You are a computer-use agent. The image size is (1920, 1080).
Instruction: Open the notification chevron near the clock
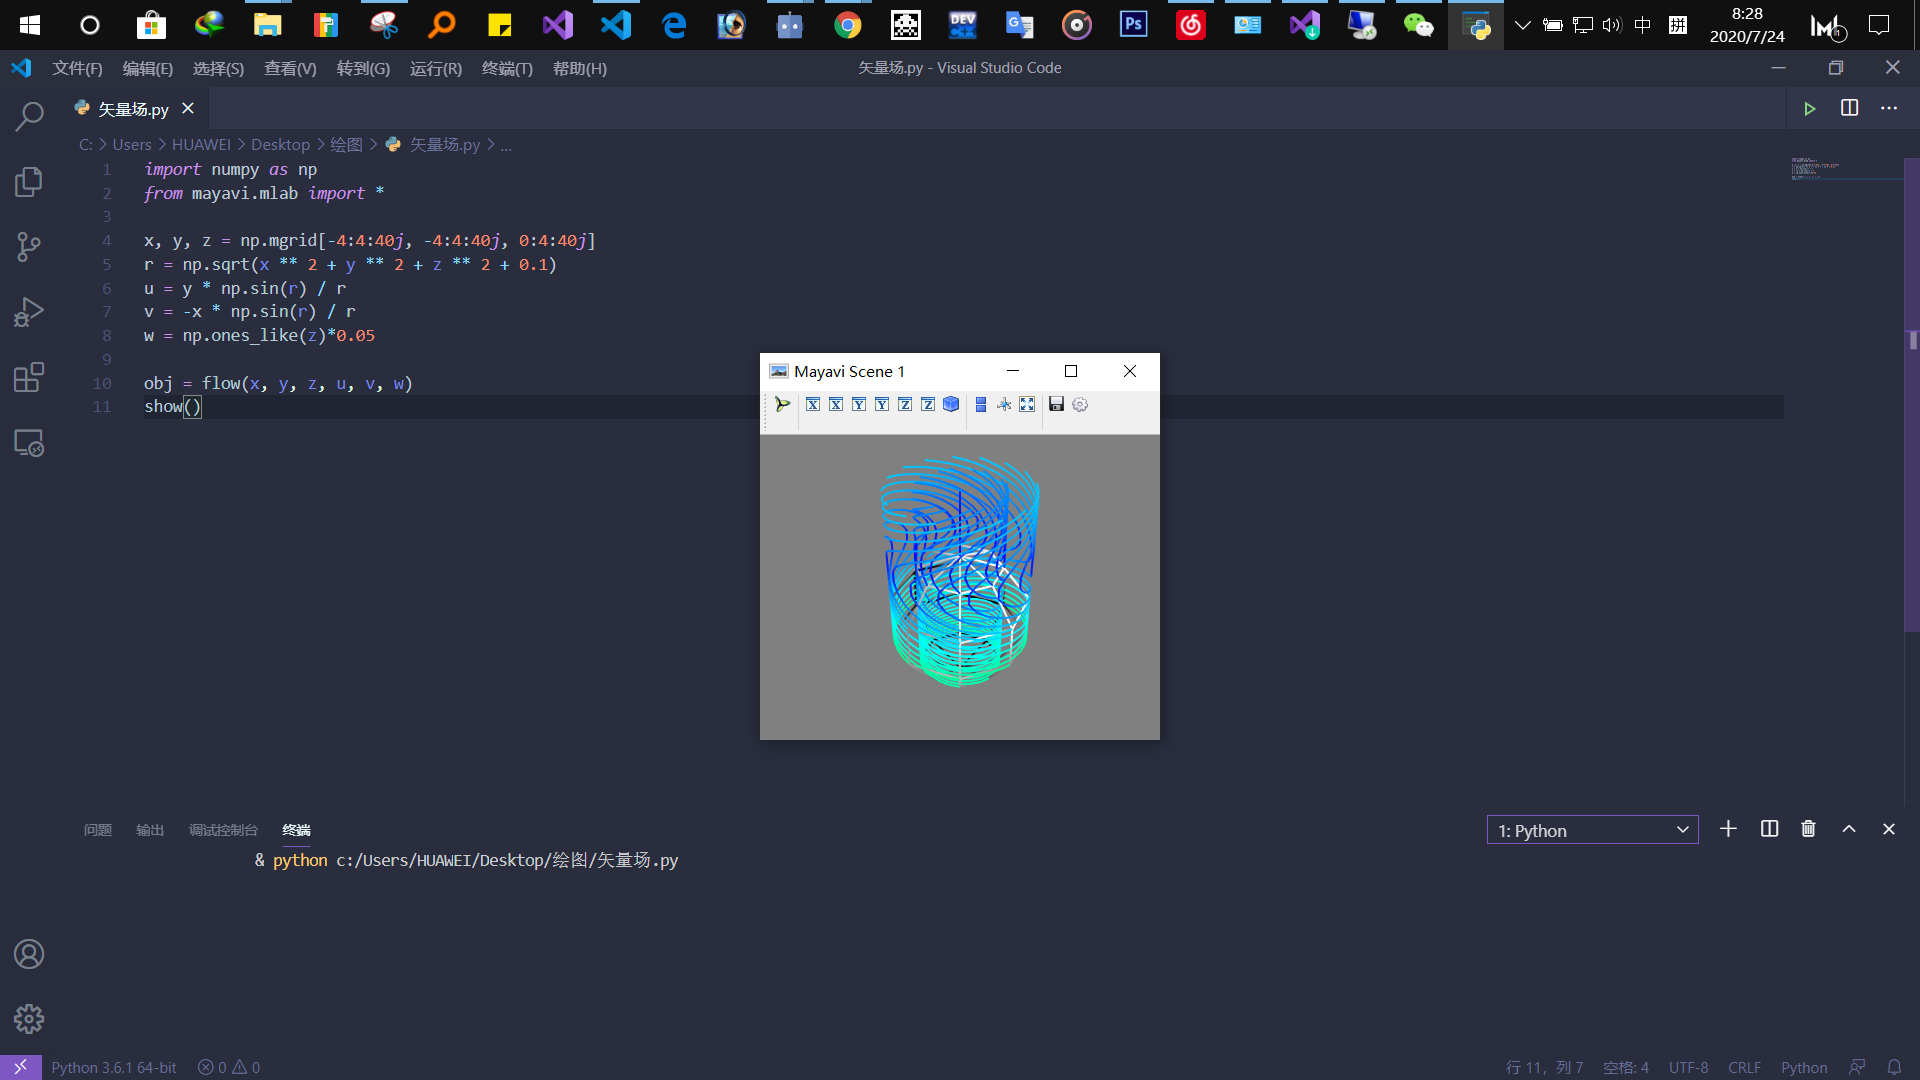[1523, 25]
